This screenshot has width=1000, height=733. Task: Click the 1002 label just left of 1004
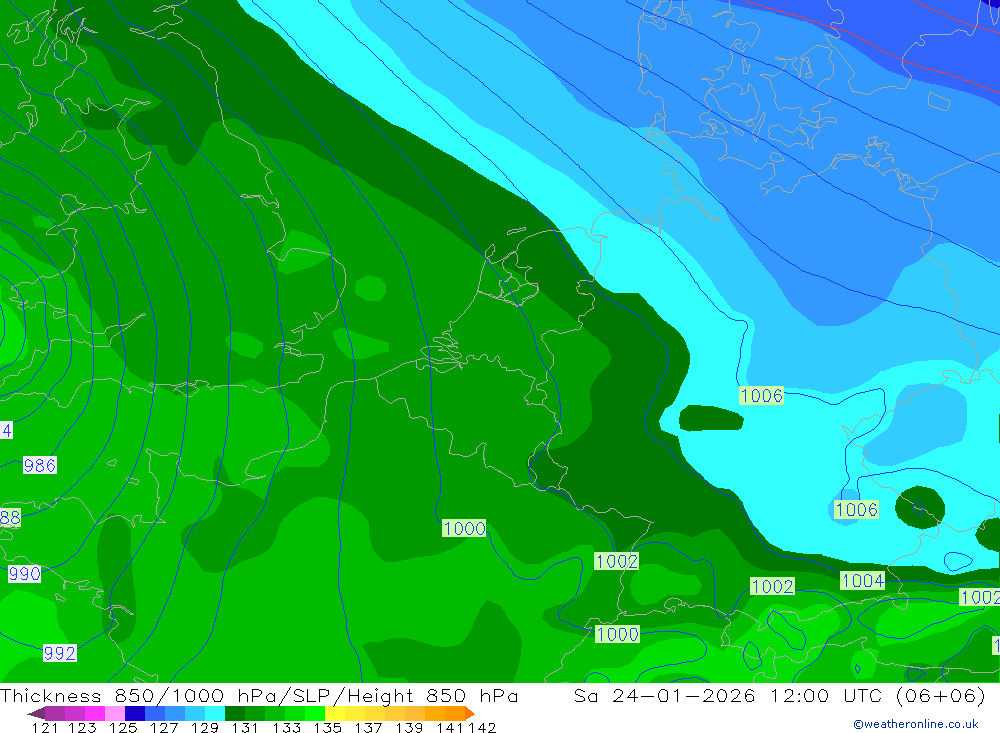[772, 586]
